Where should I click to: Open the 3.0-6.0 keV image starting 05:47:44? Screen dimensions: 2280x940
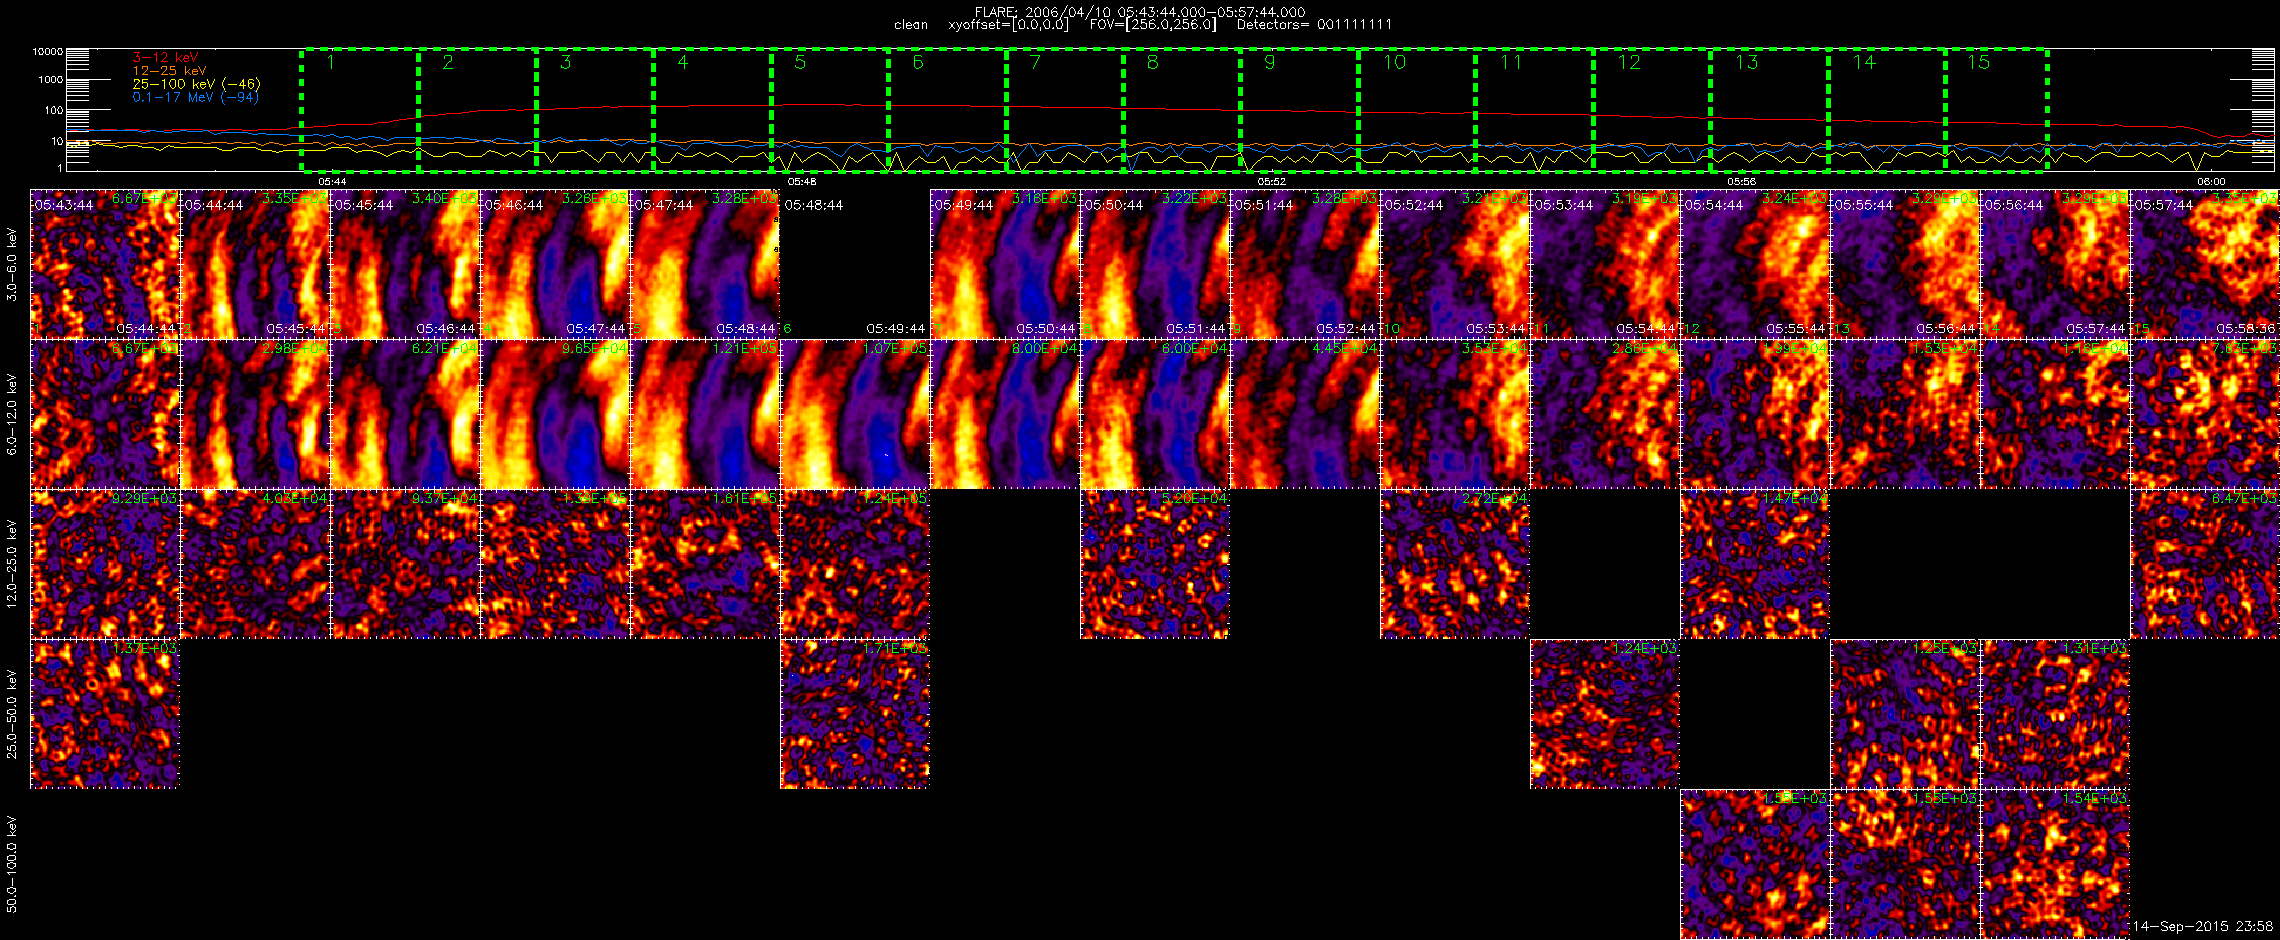point(705,264)
